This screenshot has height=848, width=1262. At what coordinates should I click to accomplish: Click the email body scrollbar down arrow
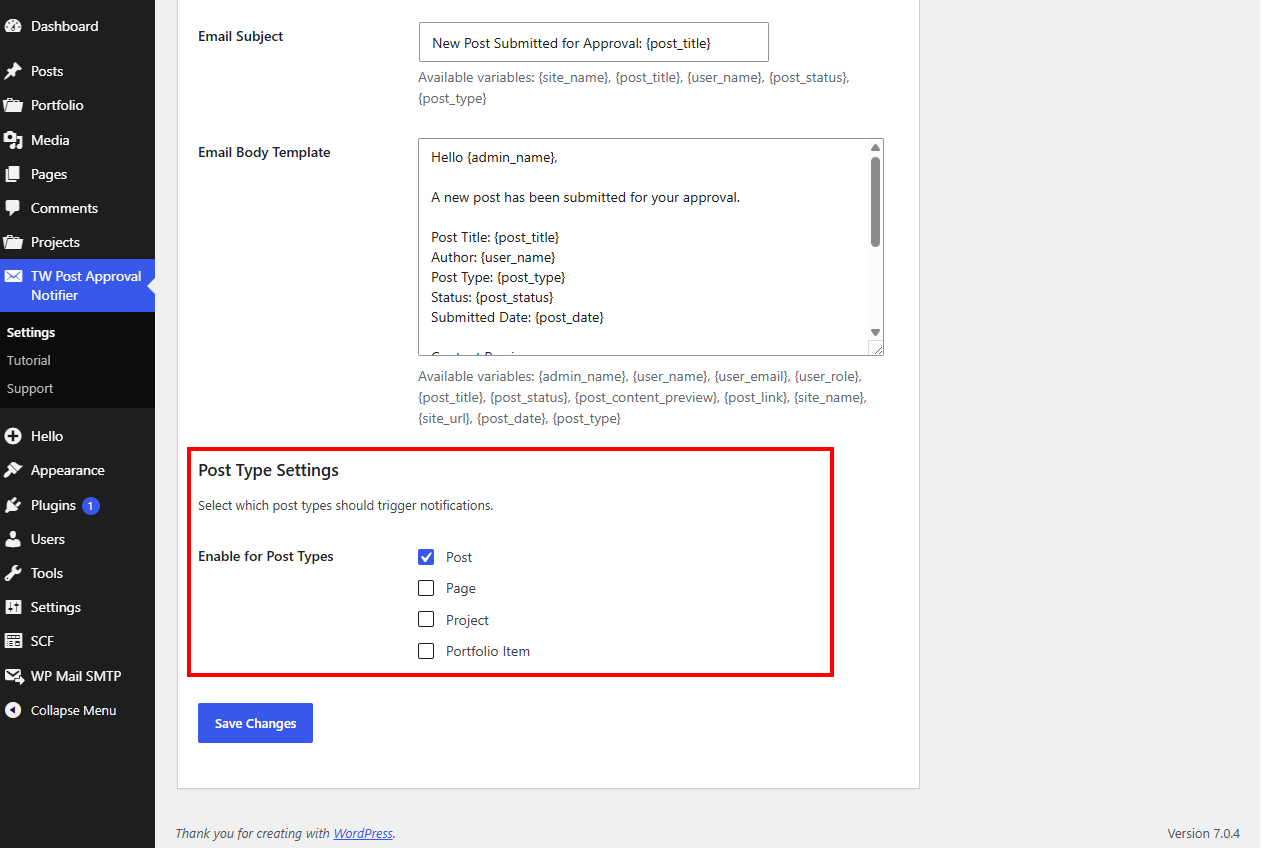pyautogui.click(x=876, y=332)
